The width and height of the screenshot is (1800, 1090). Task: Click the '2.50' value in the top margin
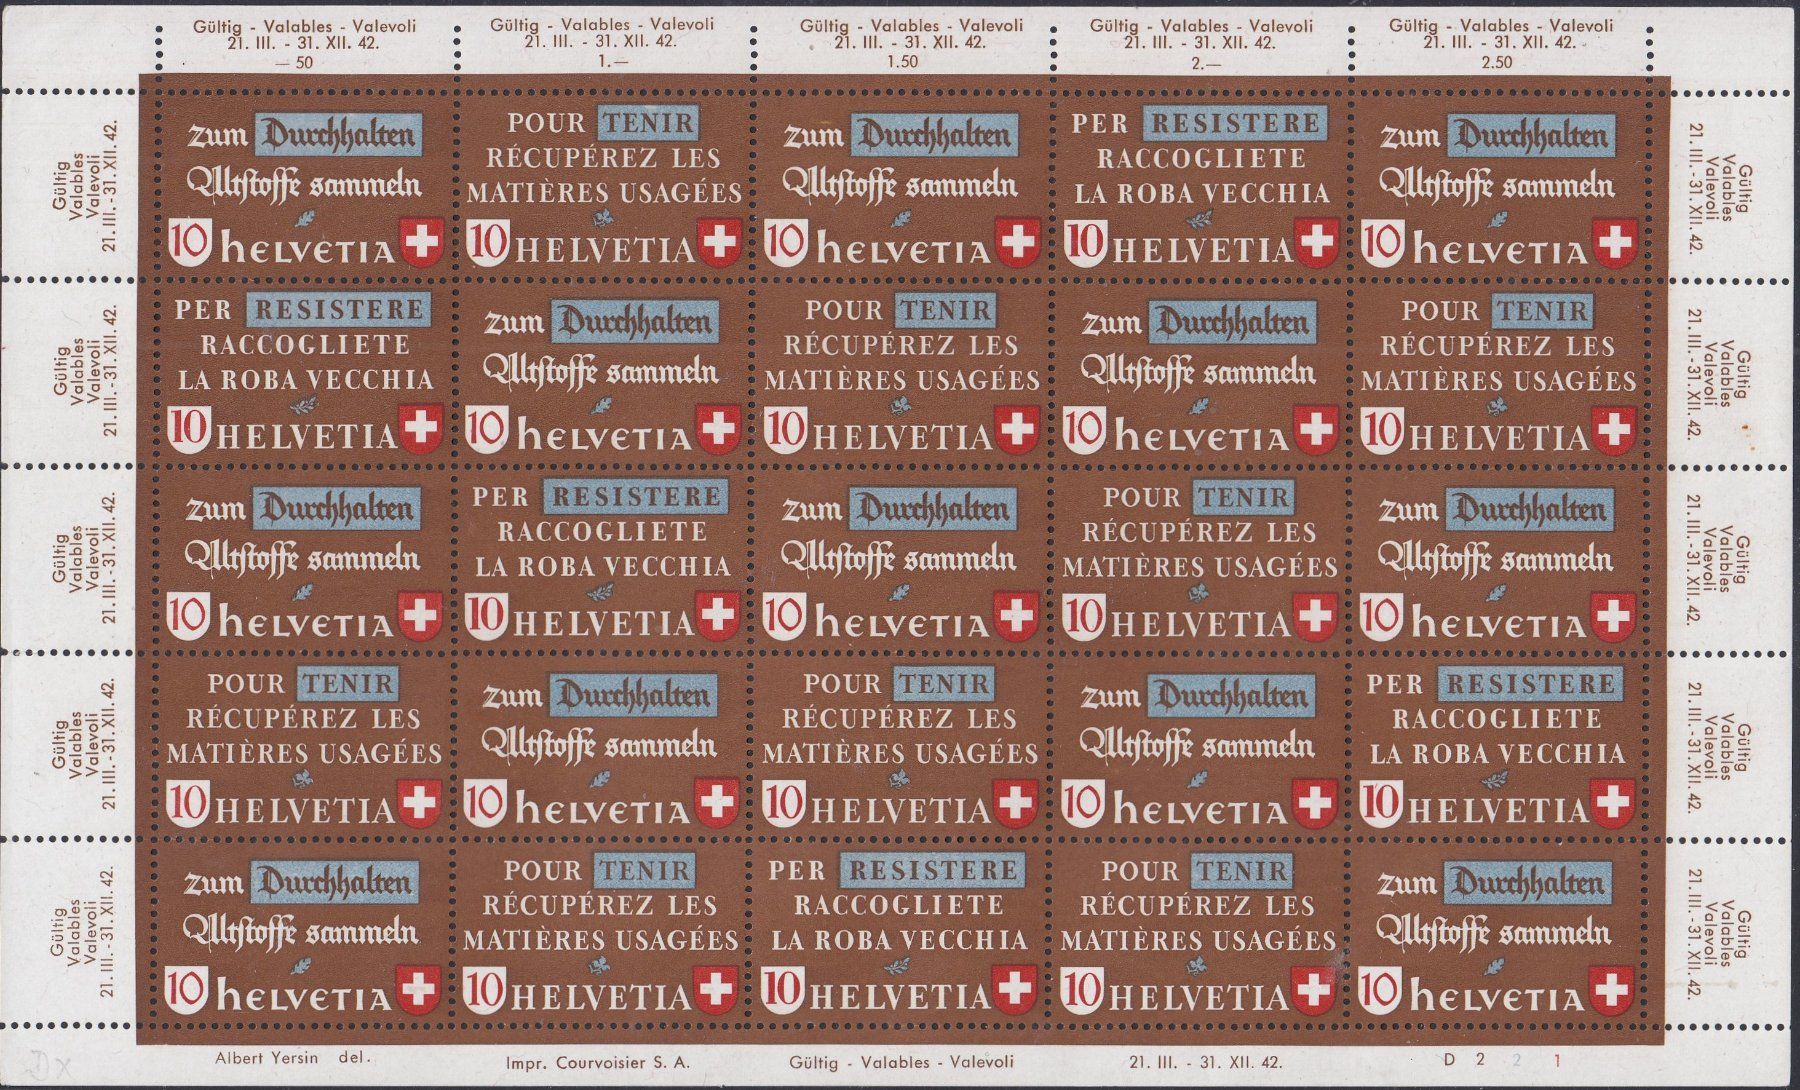point(1496,62)
